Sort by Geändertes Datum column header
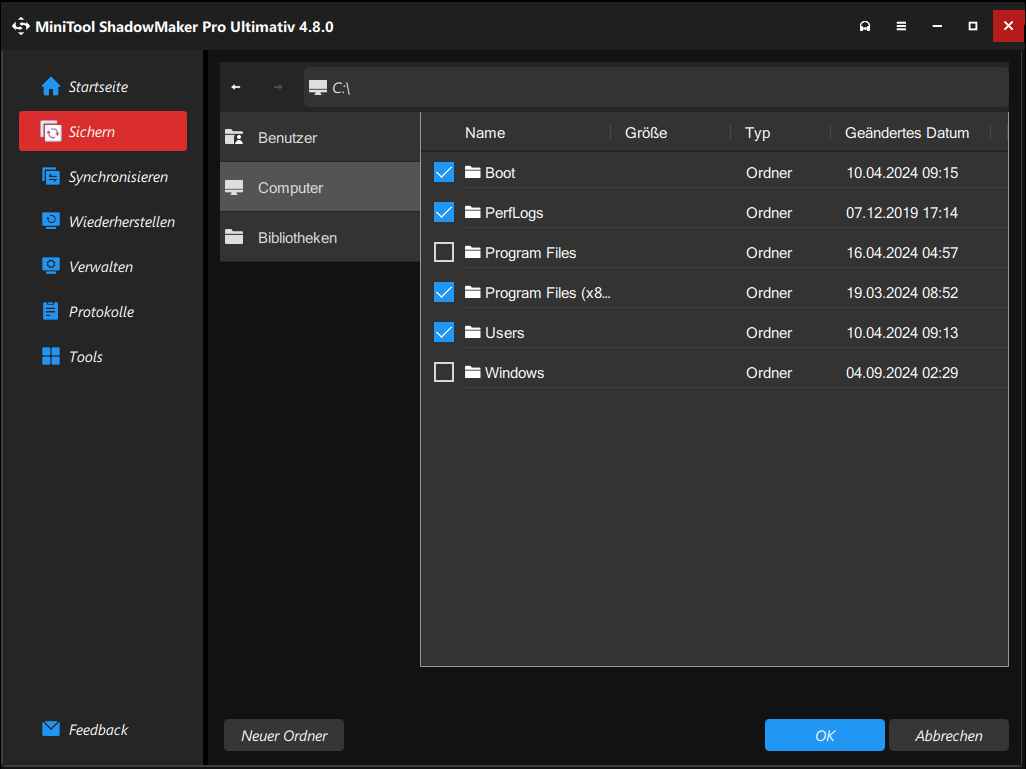The image size is (1026, 769). tap(907, 133)
